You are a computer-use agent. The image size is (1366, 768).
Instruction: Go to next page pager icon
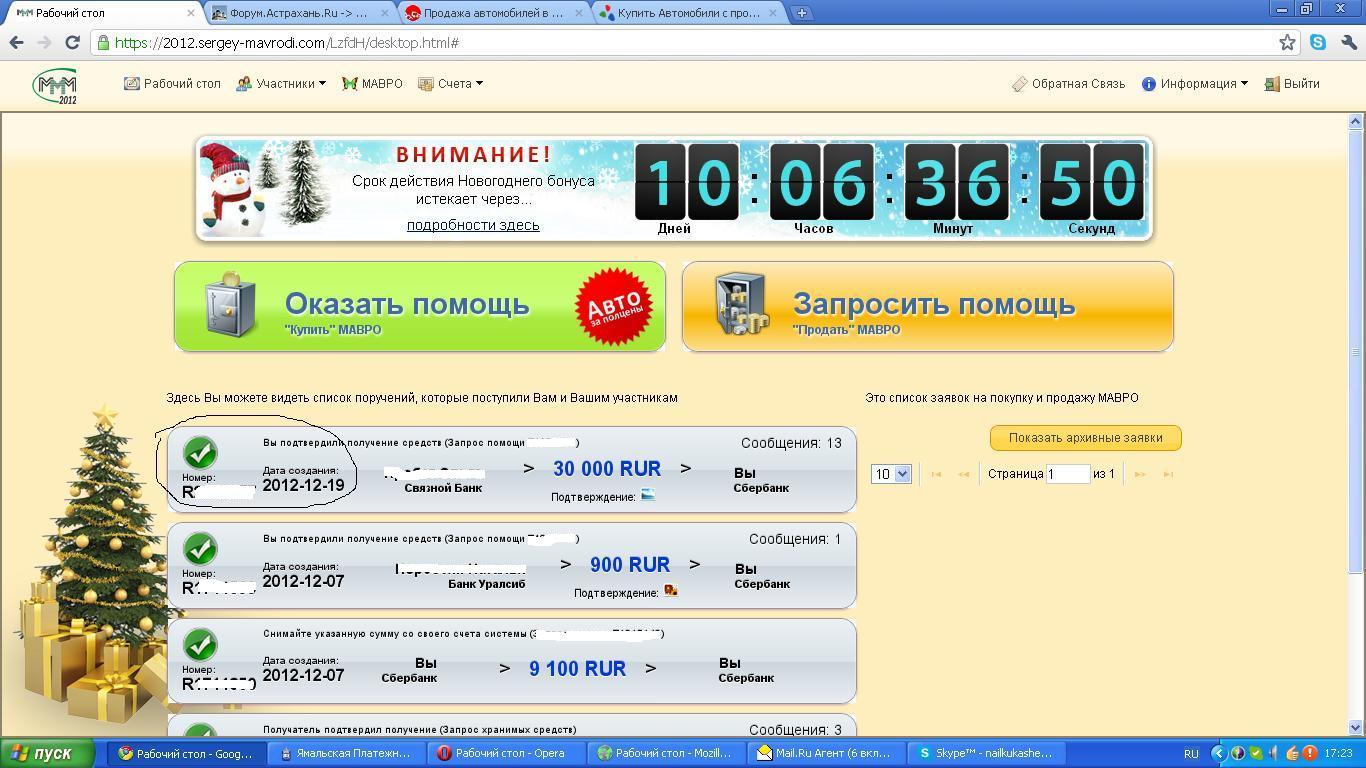click(x=1139, y=474)
